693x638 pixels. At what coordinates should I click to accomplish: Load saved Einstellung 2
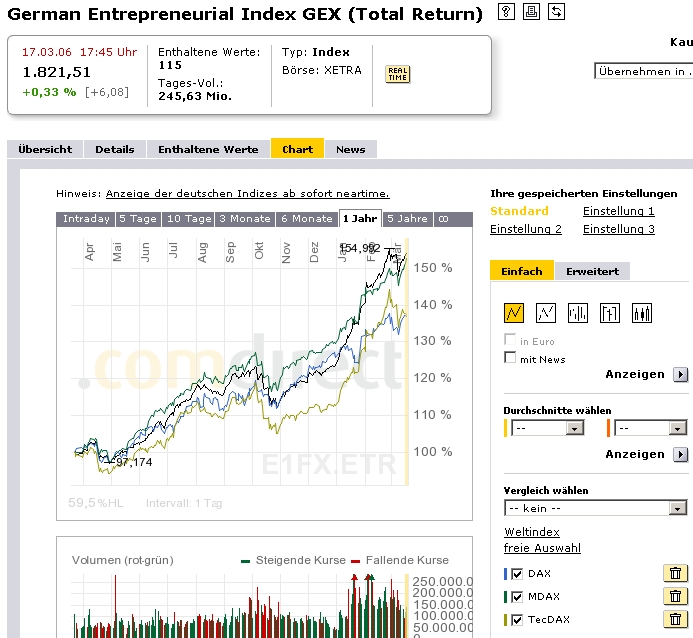526,229
